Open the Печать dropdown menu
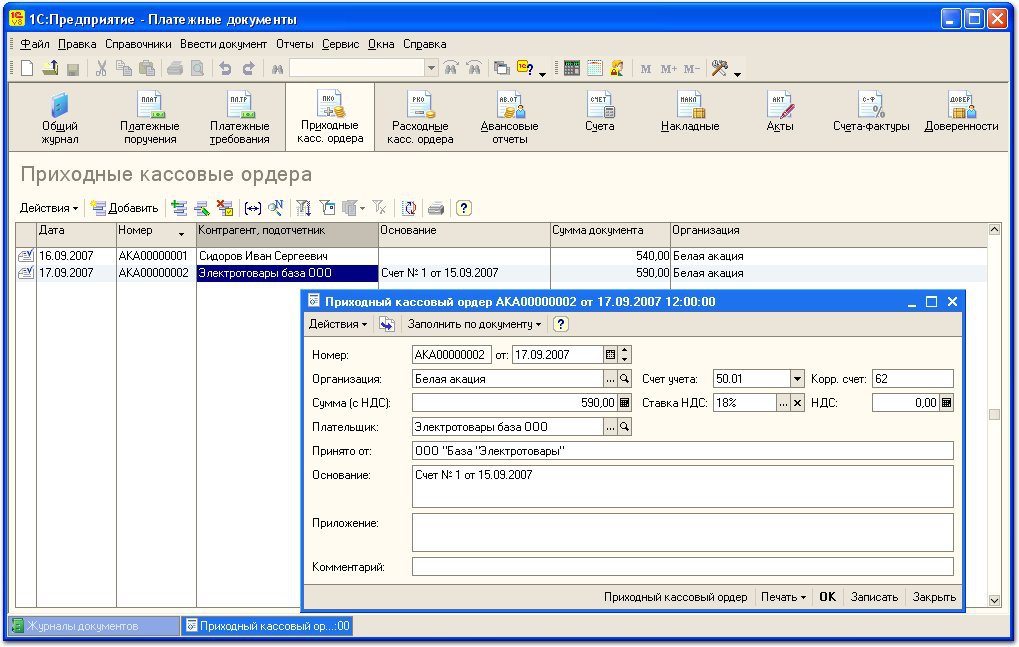Image resolution: width=1019 pixels, height=647 pixels. (x=783, y=597)
